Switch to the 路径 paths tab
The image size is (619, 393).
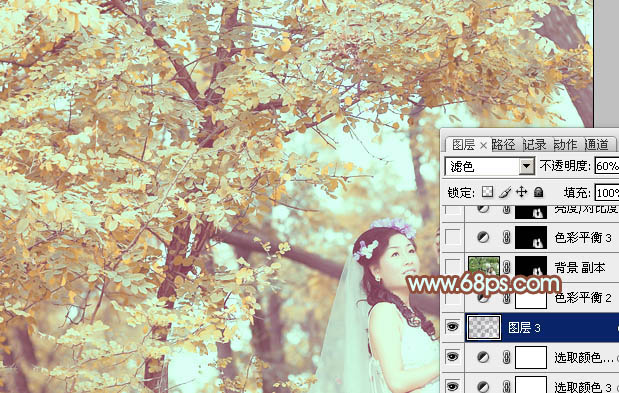(x=503, y=145)
